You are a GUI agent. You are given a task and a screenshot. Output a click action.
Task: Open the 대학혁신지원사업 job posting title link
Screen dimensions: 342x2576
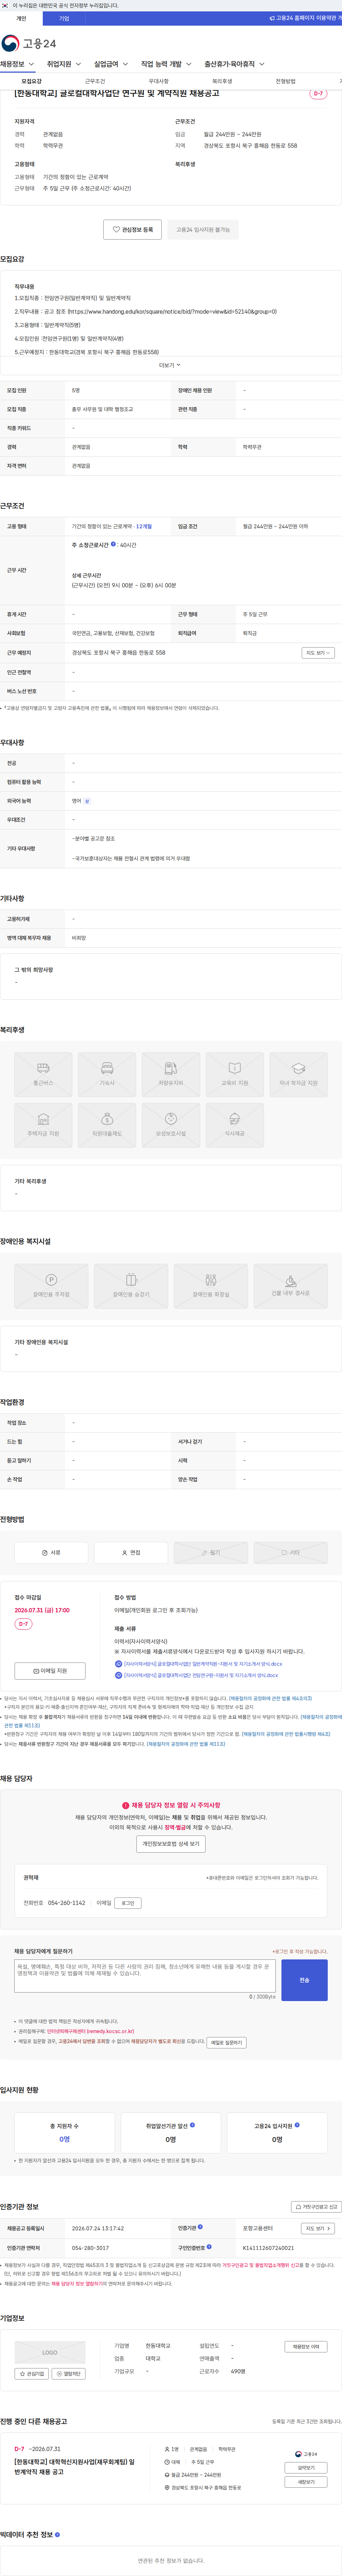click(x=74, y=2467)
